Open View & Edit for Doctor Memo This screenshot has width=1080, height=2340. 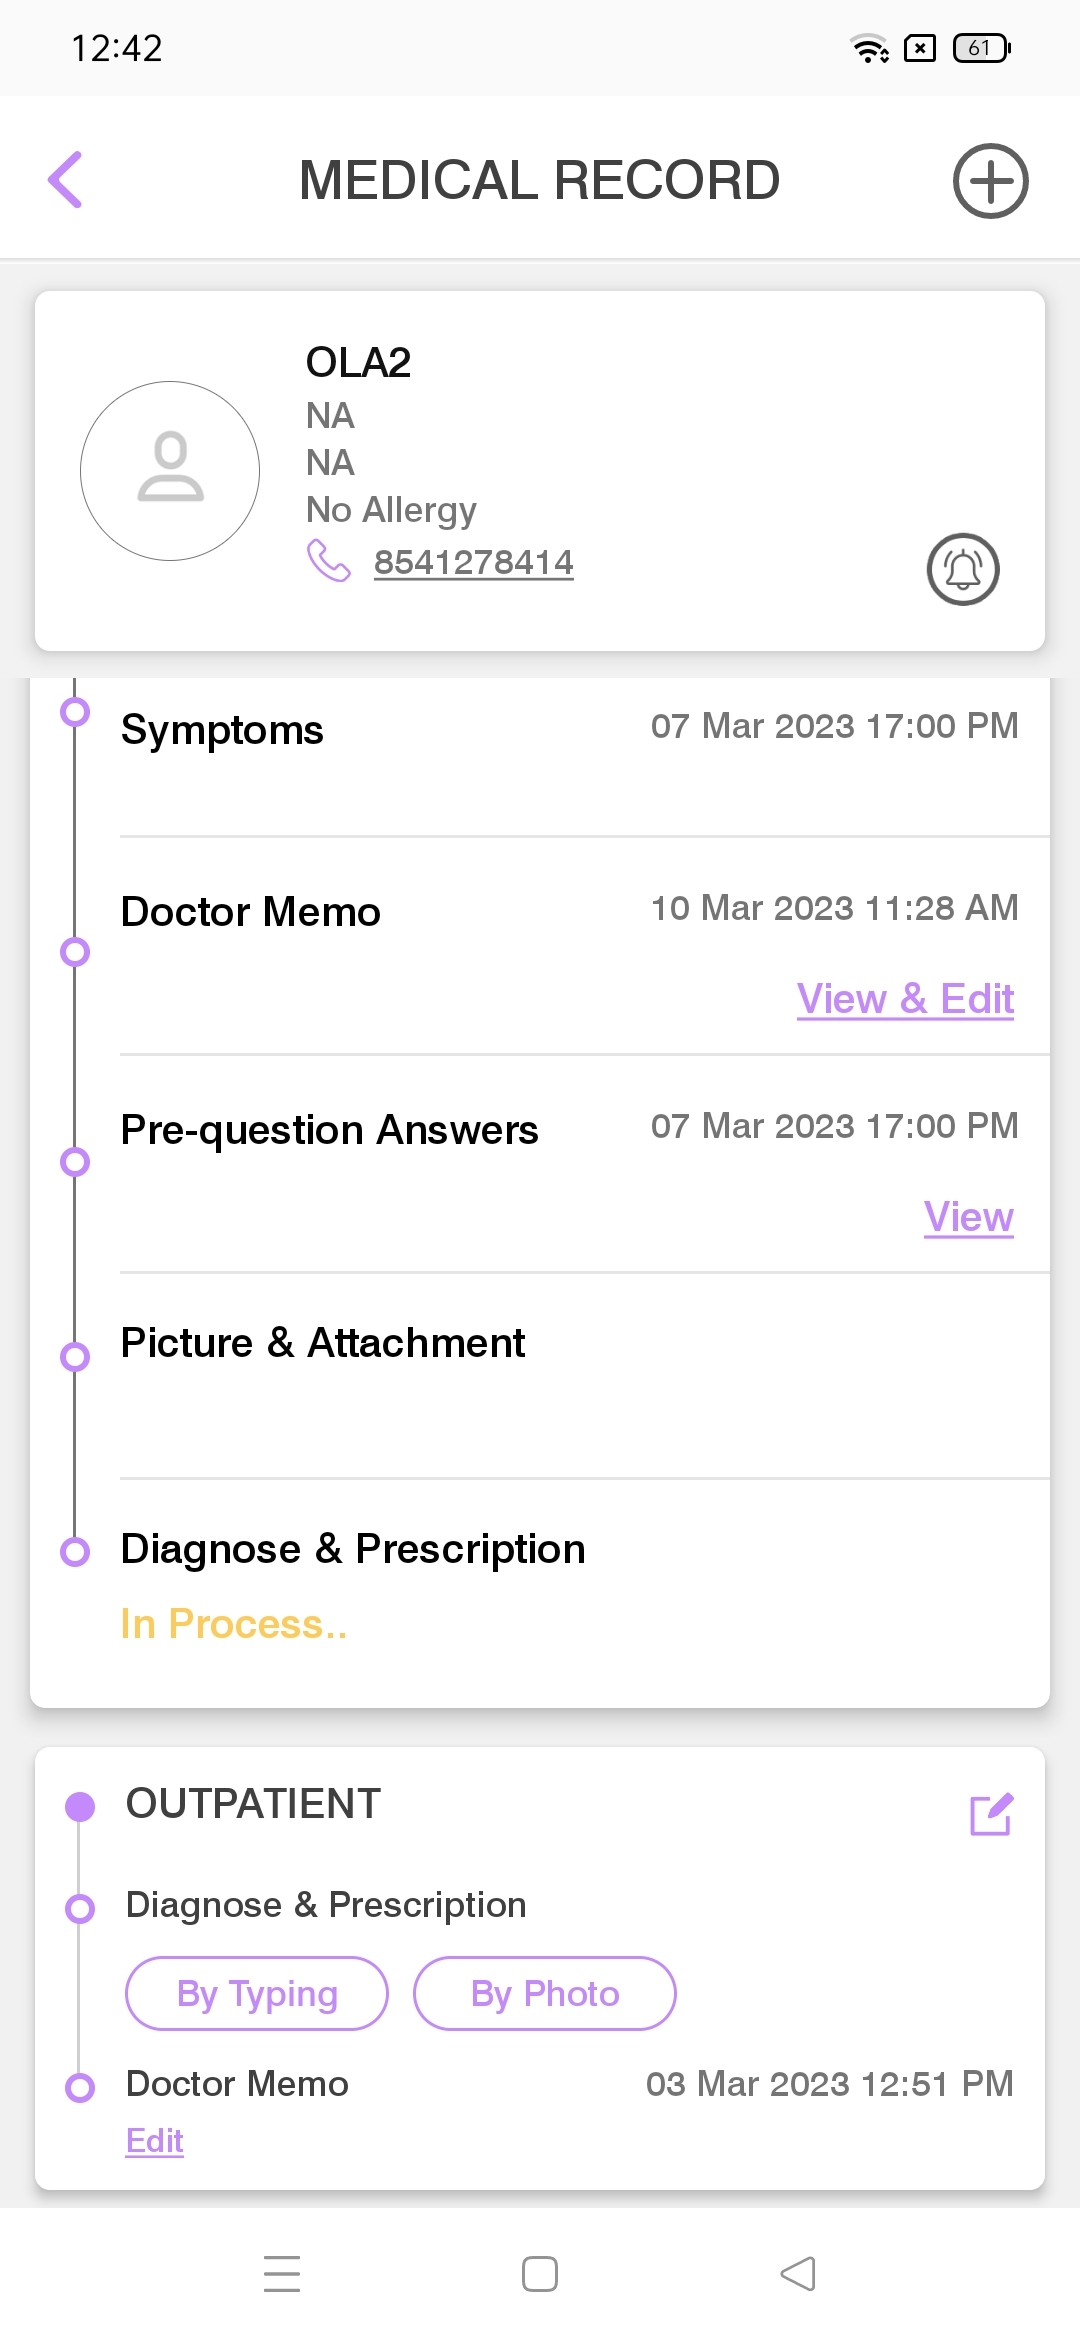pyautogui.click(x=905, y=999)
